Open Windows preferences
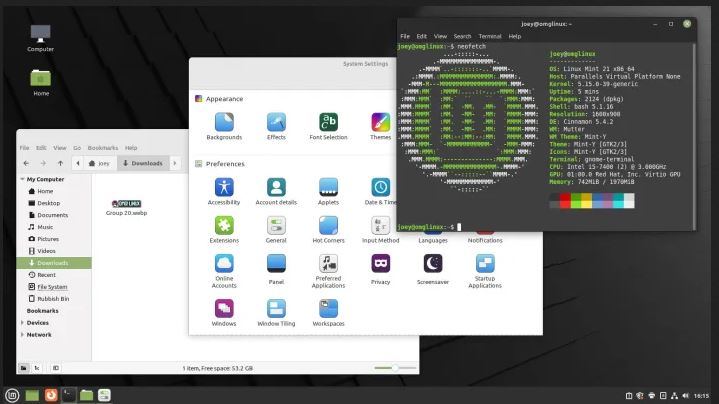The height and width of the screenshot is (404, 719). pyautogui.click(x=224, y=313)
